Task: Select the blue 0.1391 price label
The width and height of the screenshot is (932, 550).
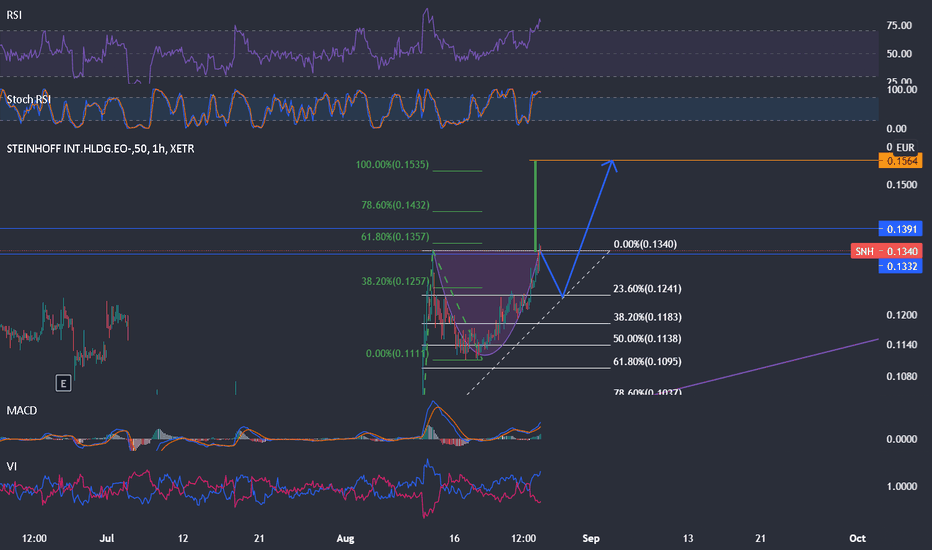Action: (900, 229)
